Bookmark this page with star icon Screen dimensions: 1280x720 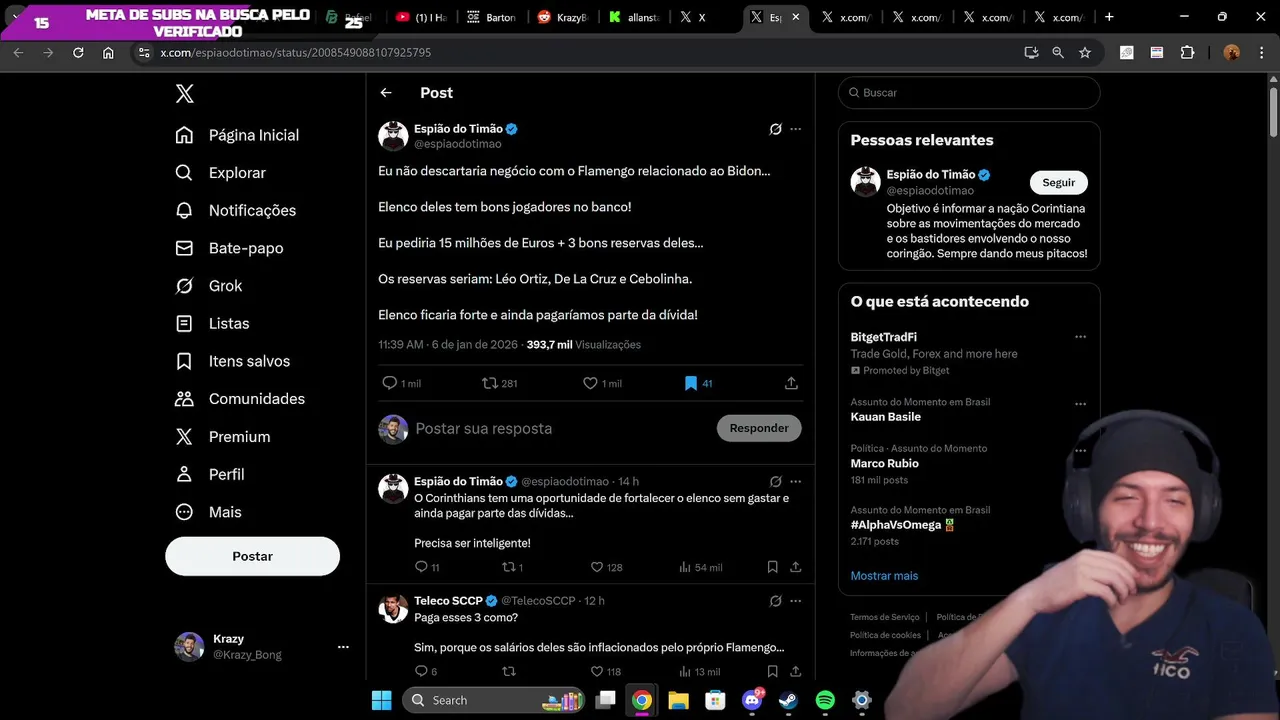pyautogui.click(x=1085, y=52)
